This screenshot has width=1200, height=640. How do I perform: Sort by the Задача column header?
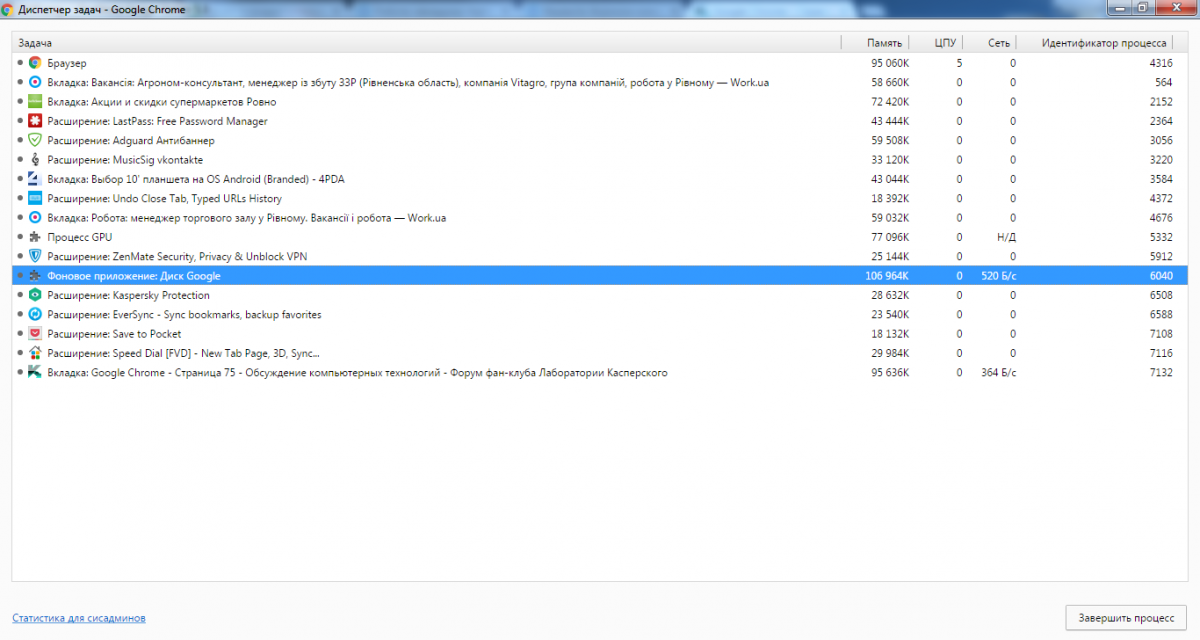426,43
